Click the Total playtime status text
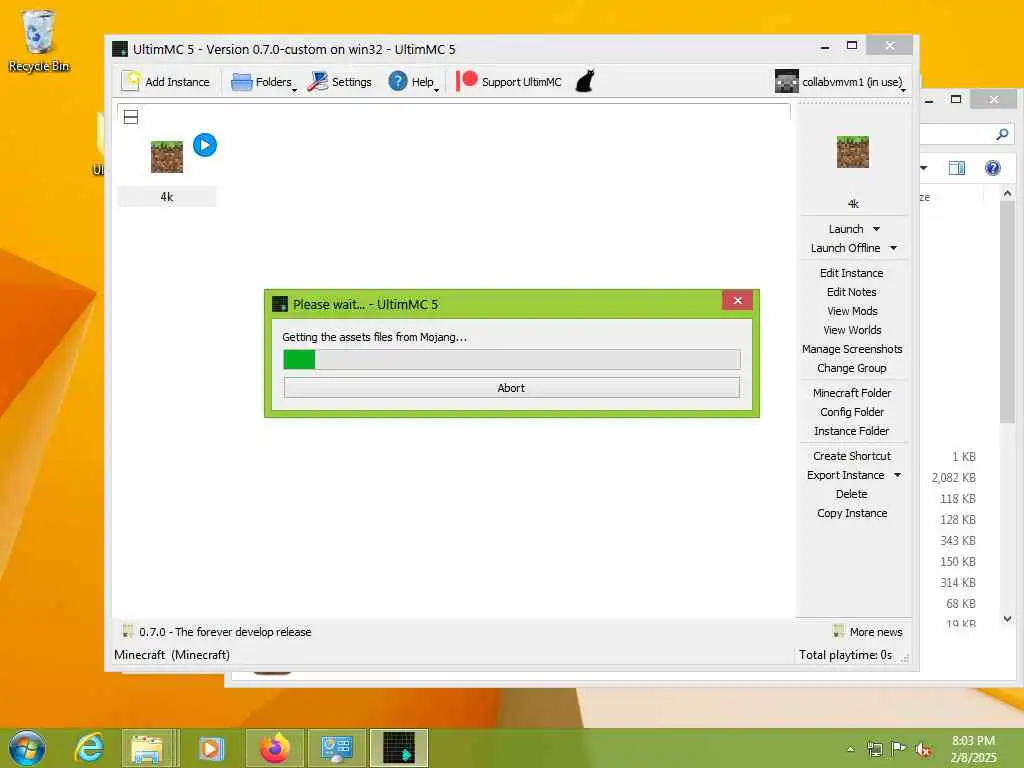The width and height of the screenshot is (1024, 768). (x=845, y=654)
